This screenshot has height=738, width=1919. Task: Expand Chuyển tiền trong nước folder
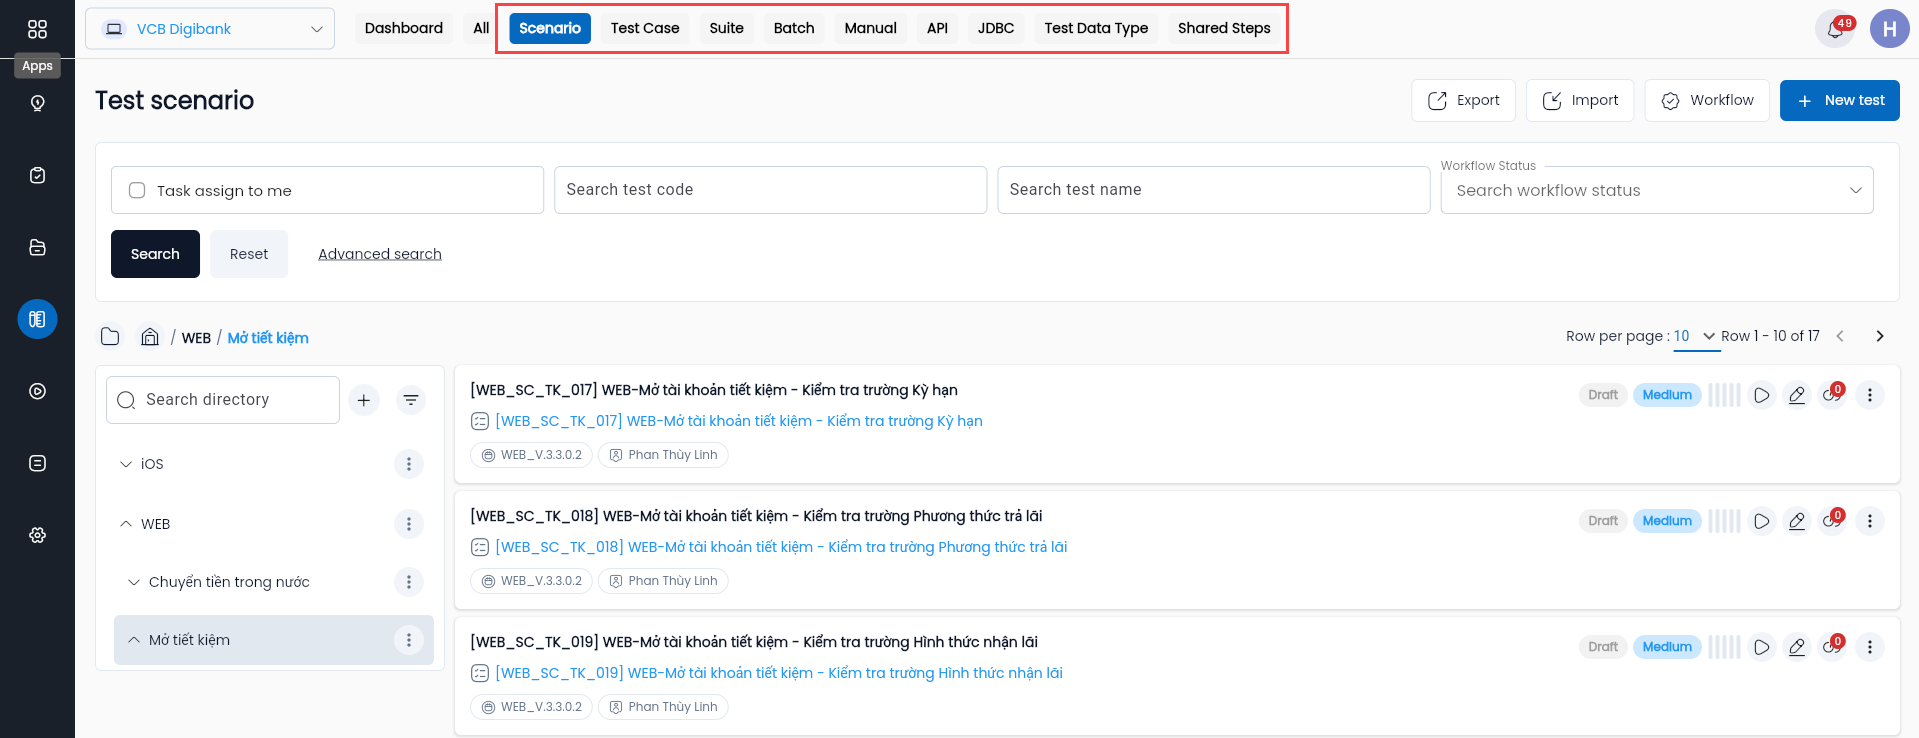(134, 582)
